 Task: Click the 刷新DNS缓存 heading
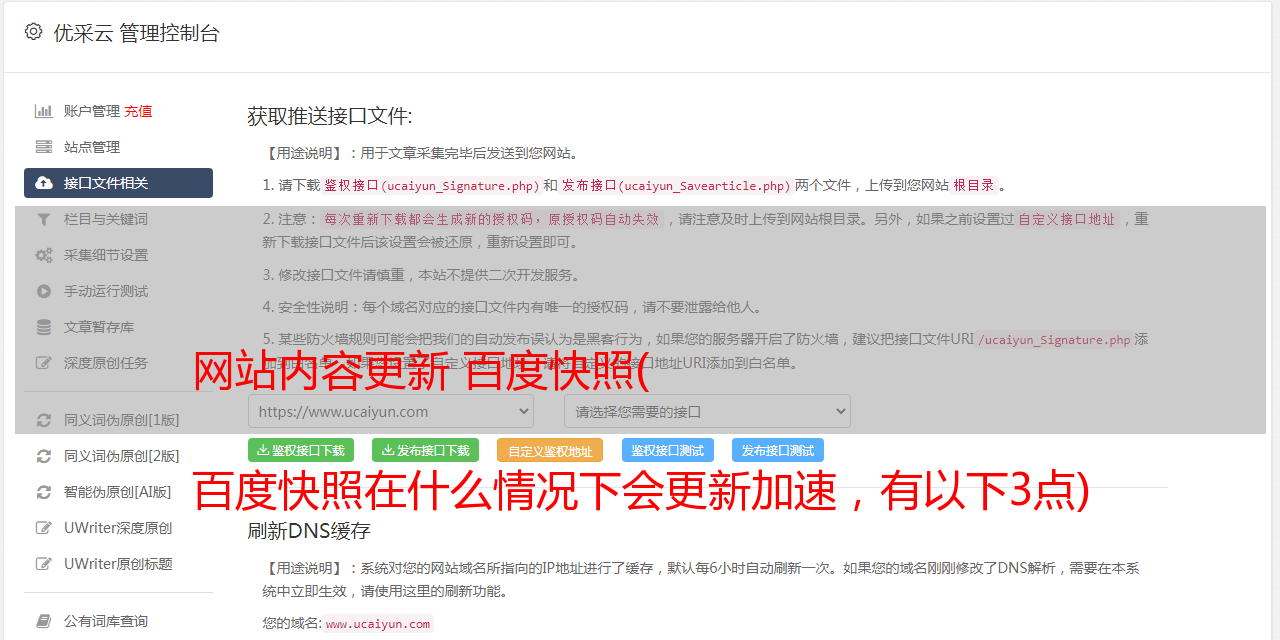309,530
